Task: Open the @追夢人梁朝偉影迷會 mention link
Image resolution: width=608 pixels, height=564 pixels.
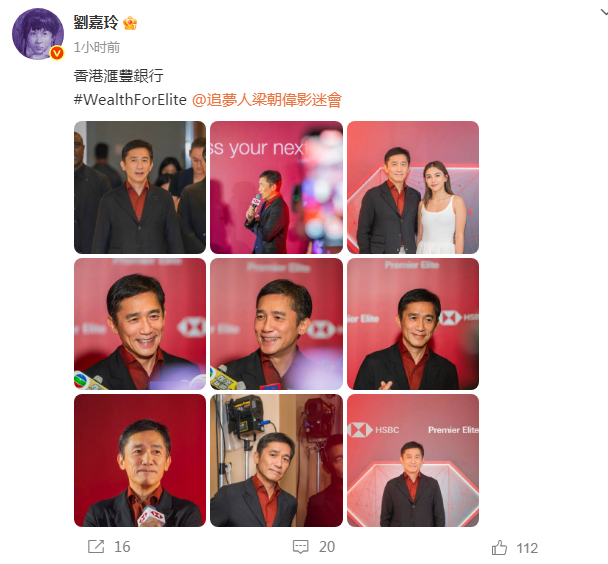Action: click(267, 100)
